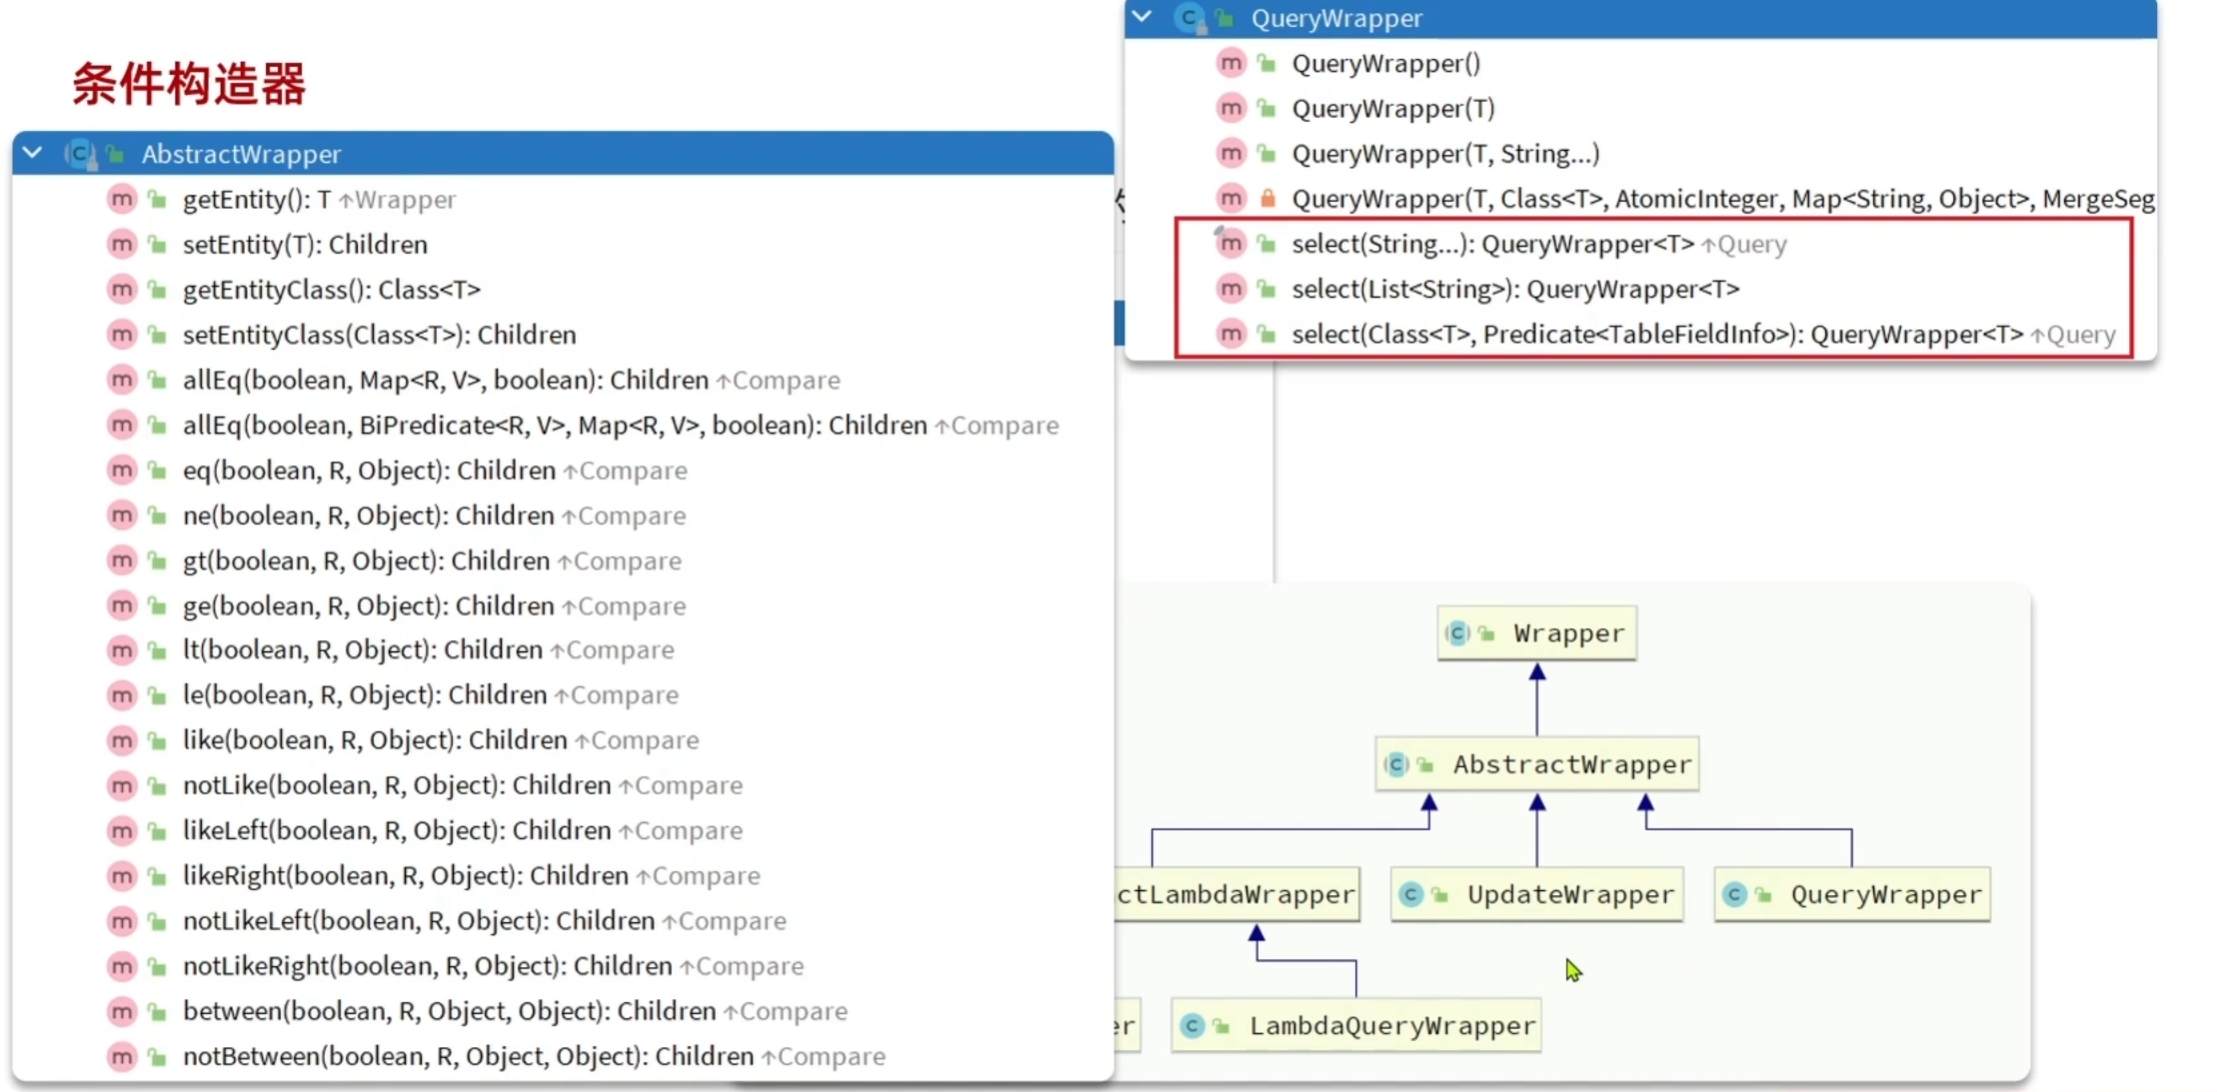Click public visibility icon beside eq(boolean, R, Object)
The image size is (2217, 1092).
click(x=157, y=470)
